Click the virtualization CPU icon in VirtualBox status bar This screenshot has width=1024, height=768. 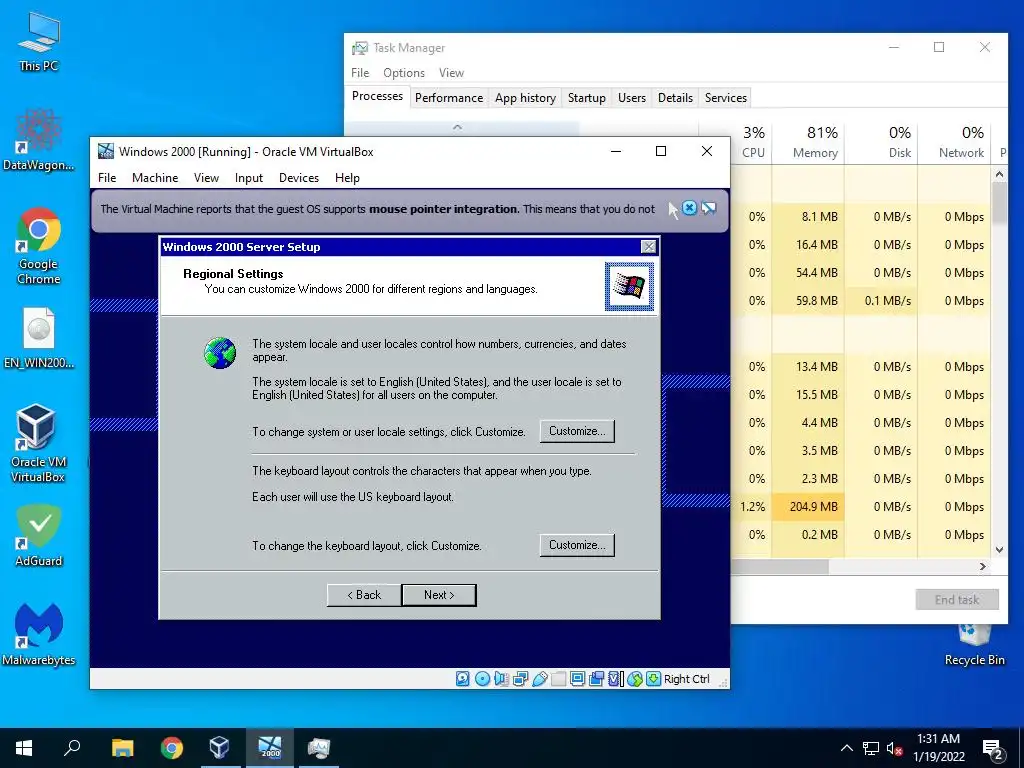(615, 679)
